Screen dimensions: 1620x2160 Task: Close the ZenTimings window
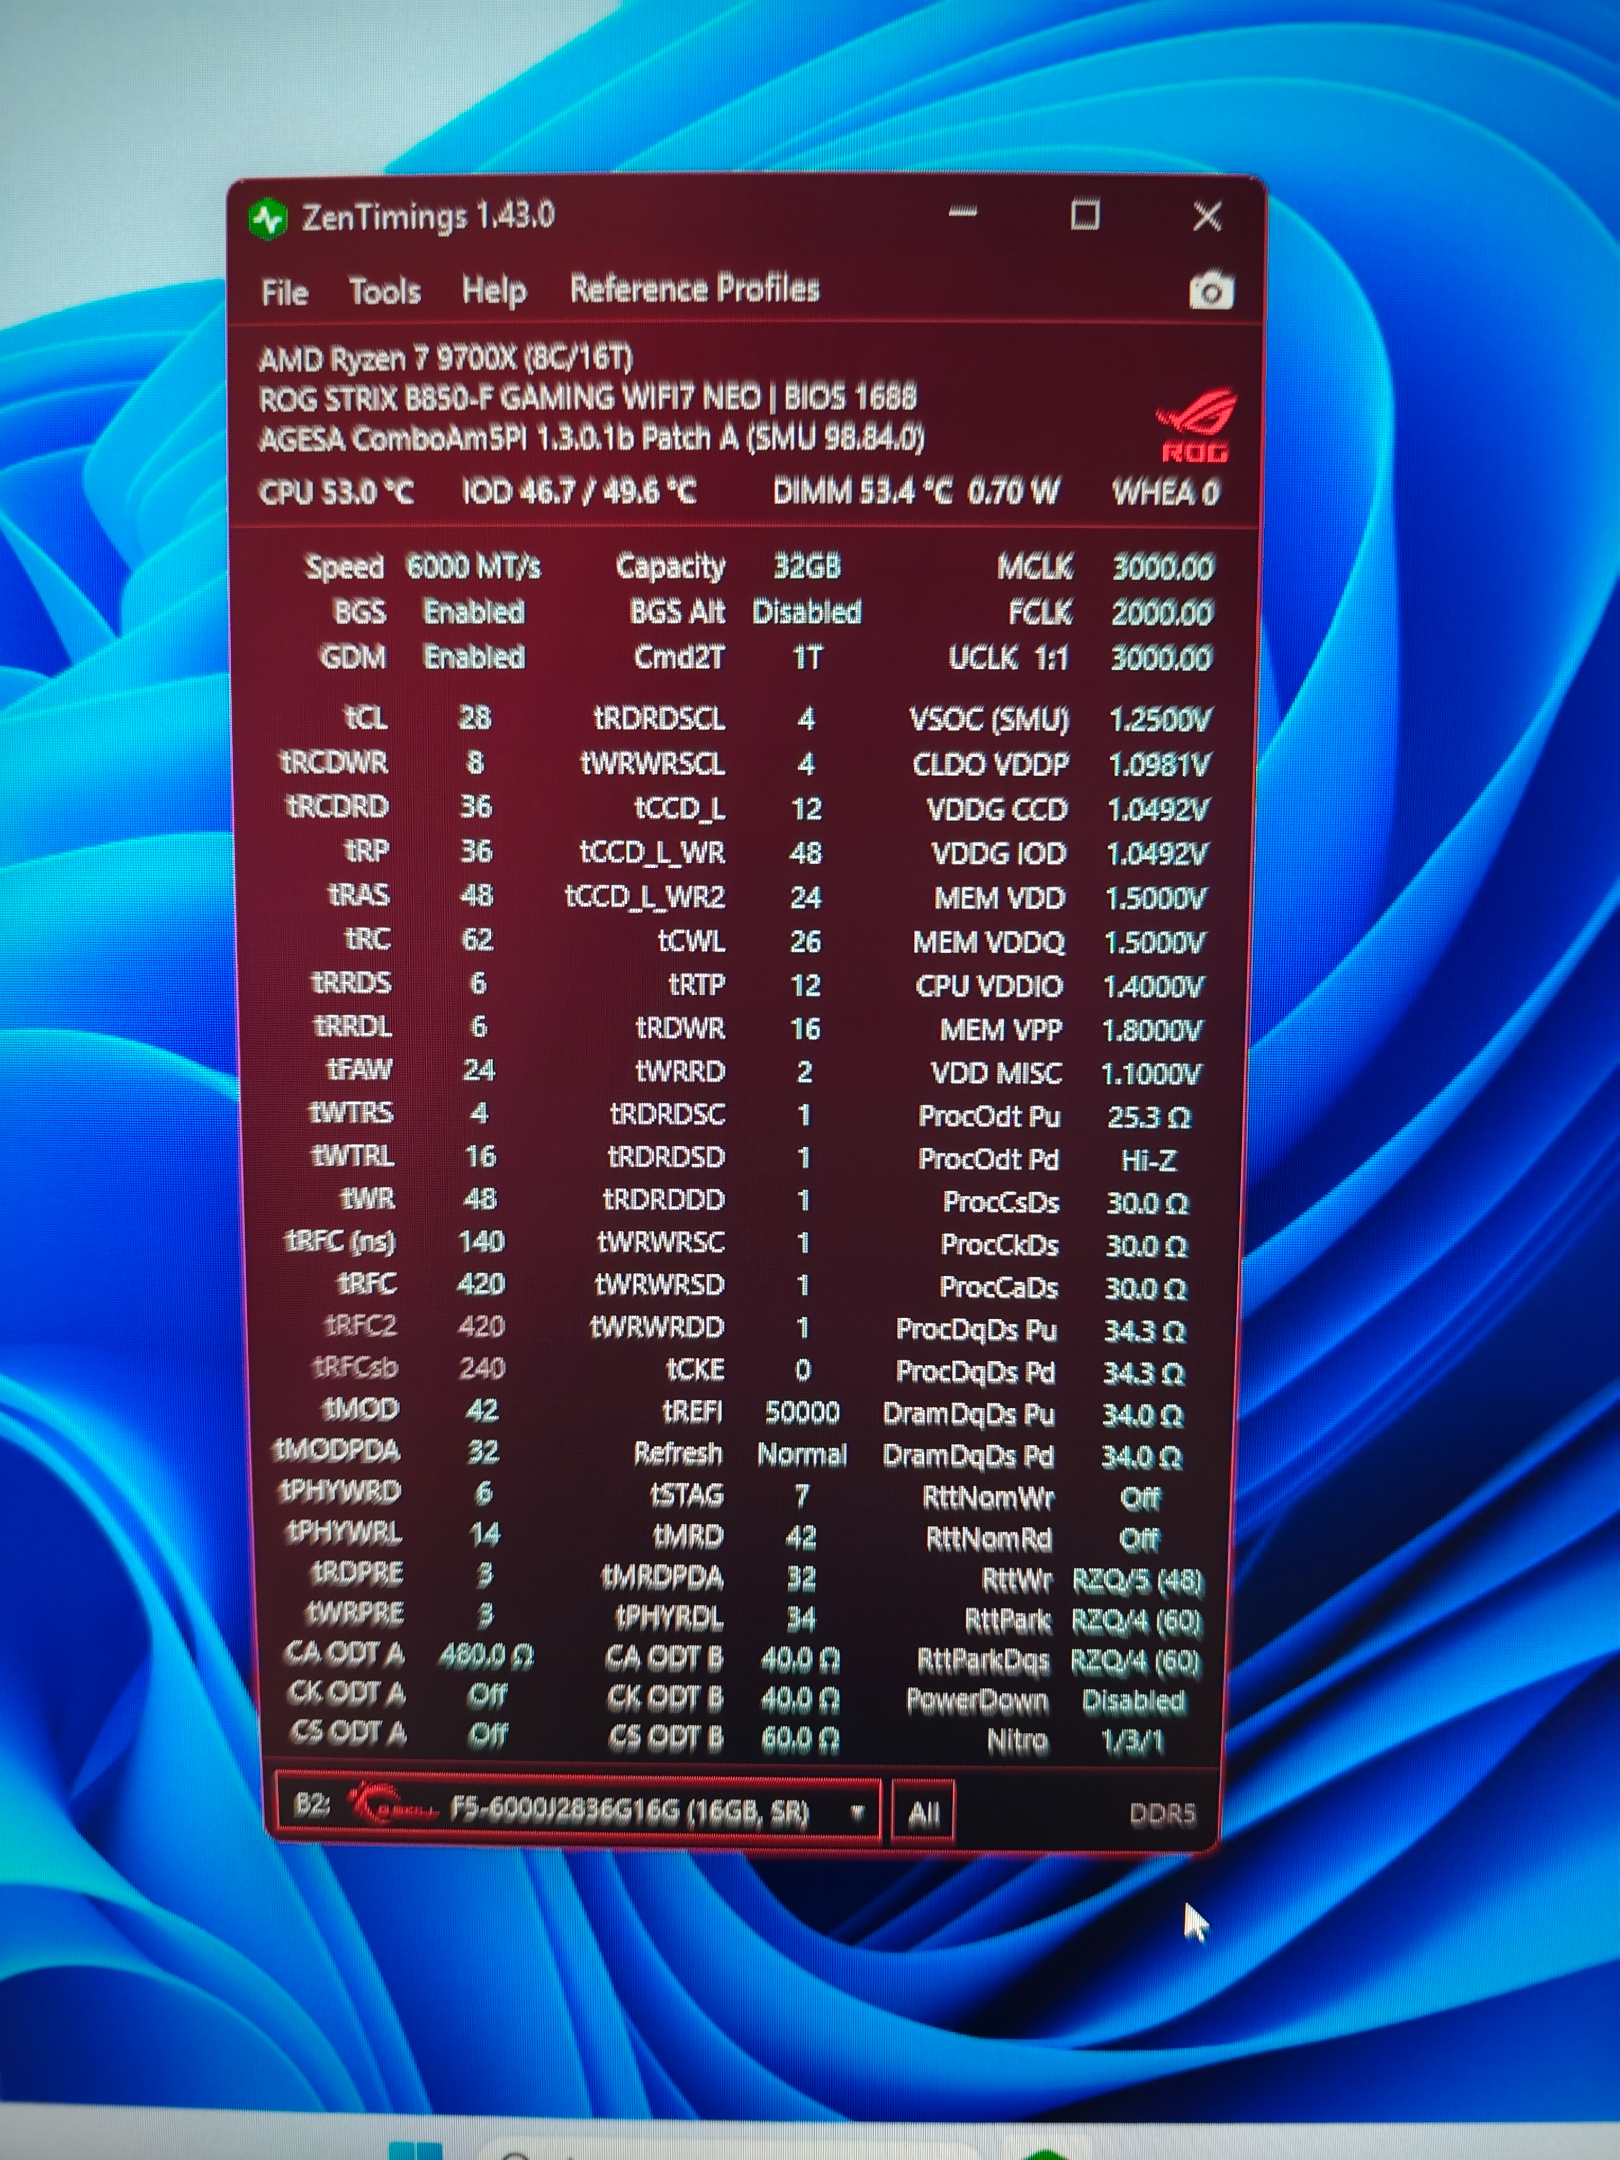pyautogui.click(x=1207, y=216)
